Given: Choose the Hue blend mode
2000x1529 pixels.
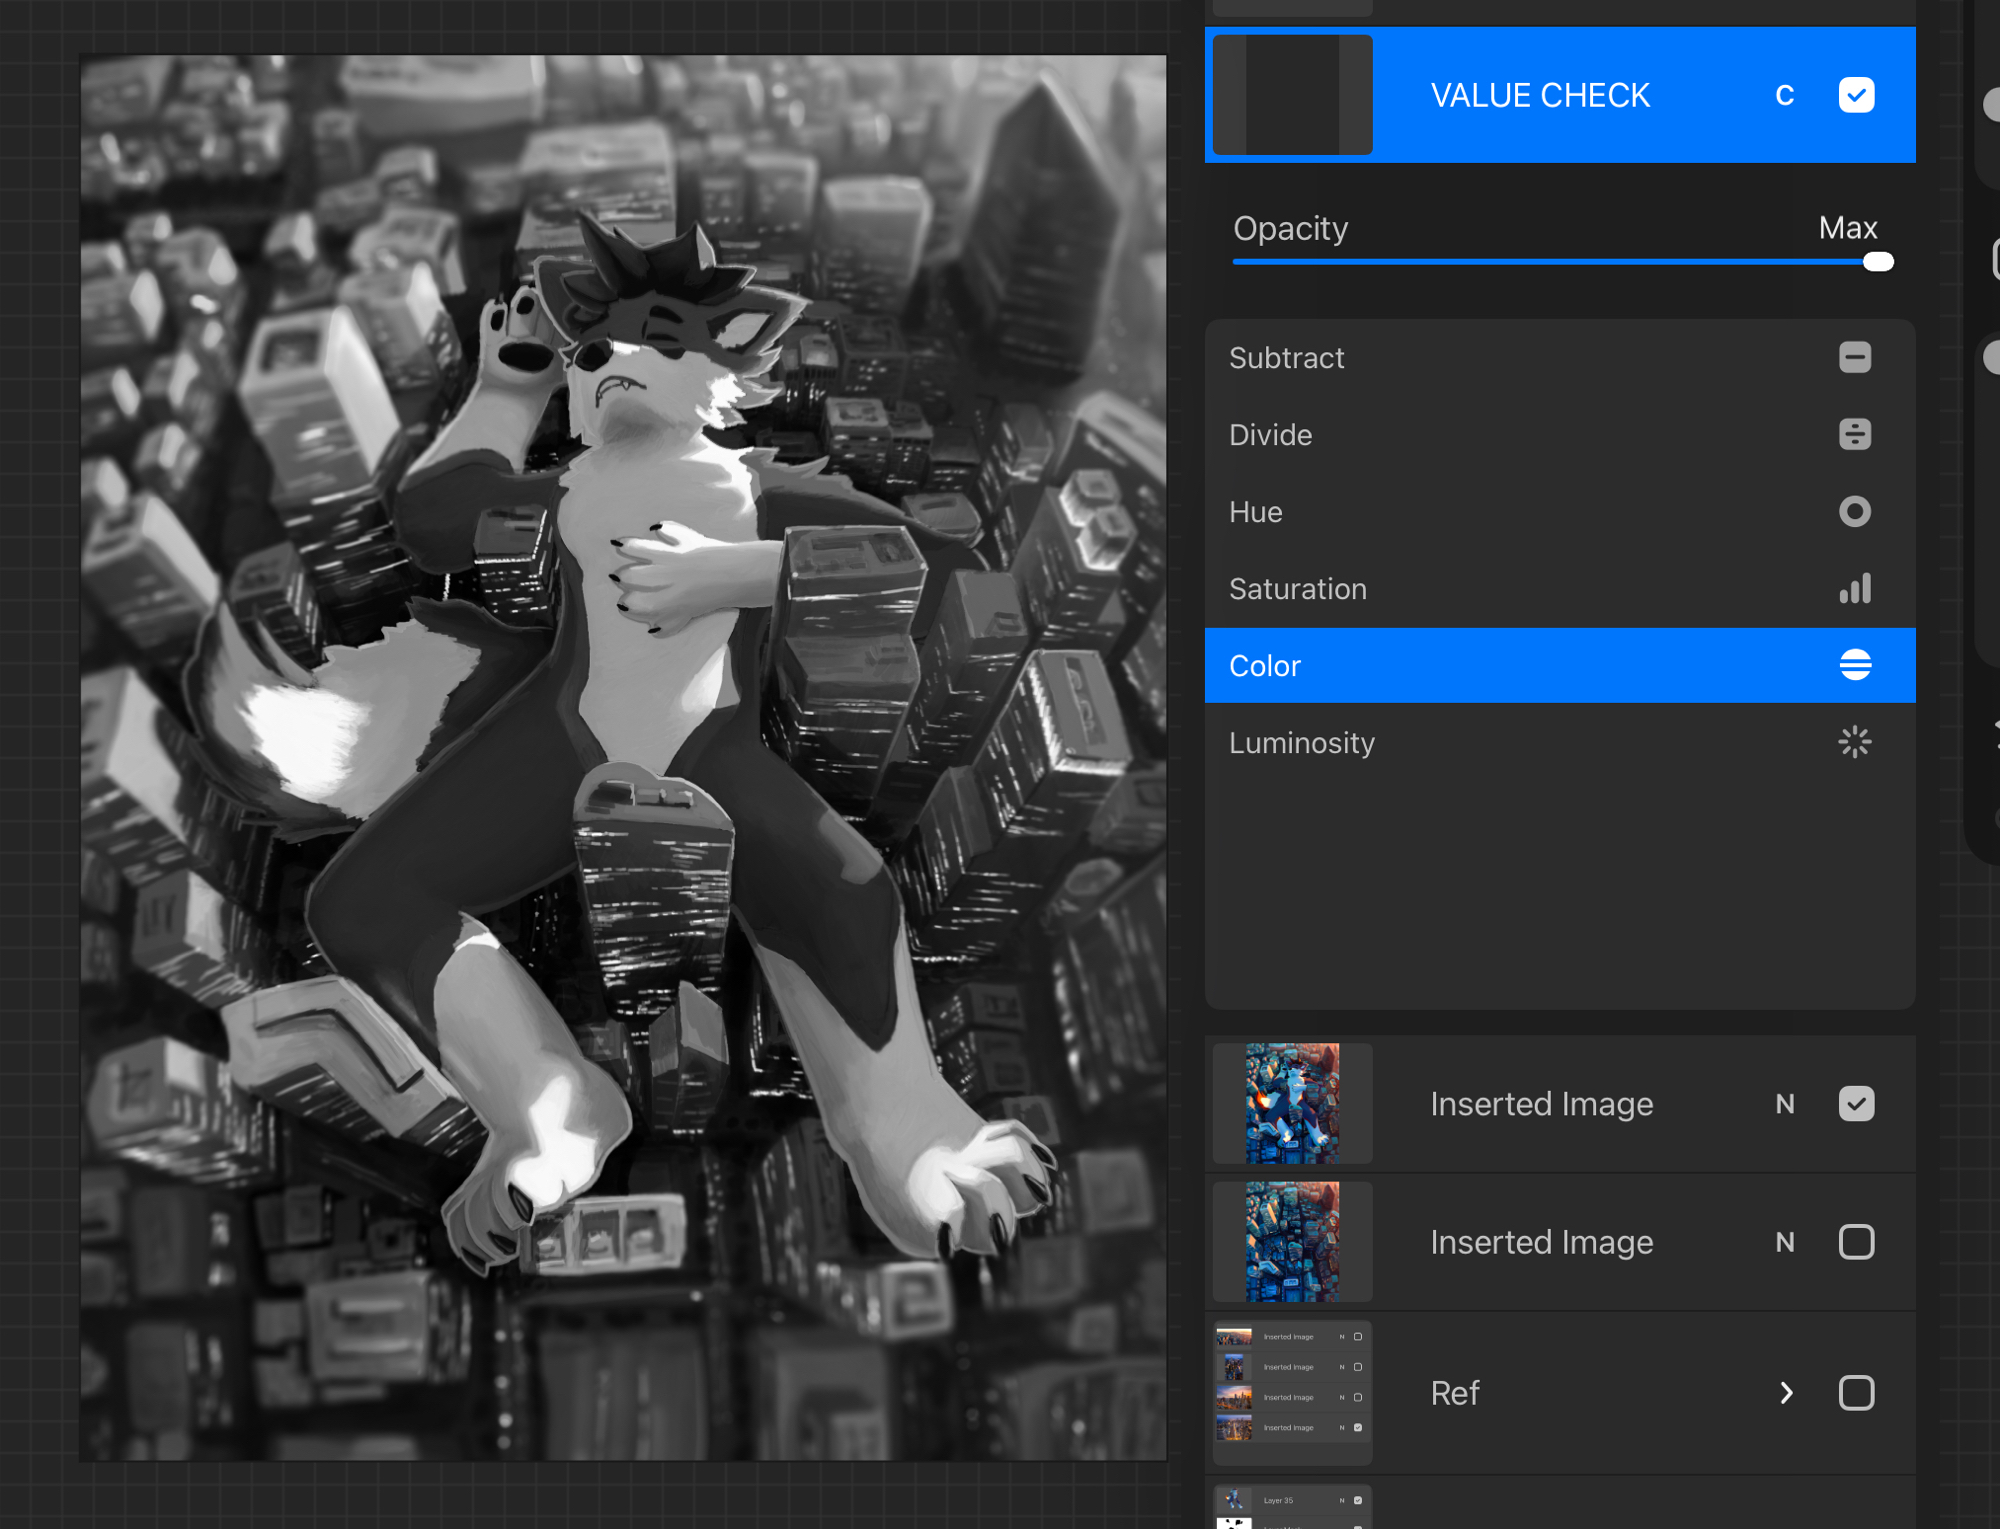Looking at the screenshot, I should (1255, 511).
